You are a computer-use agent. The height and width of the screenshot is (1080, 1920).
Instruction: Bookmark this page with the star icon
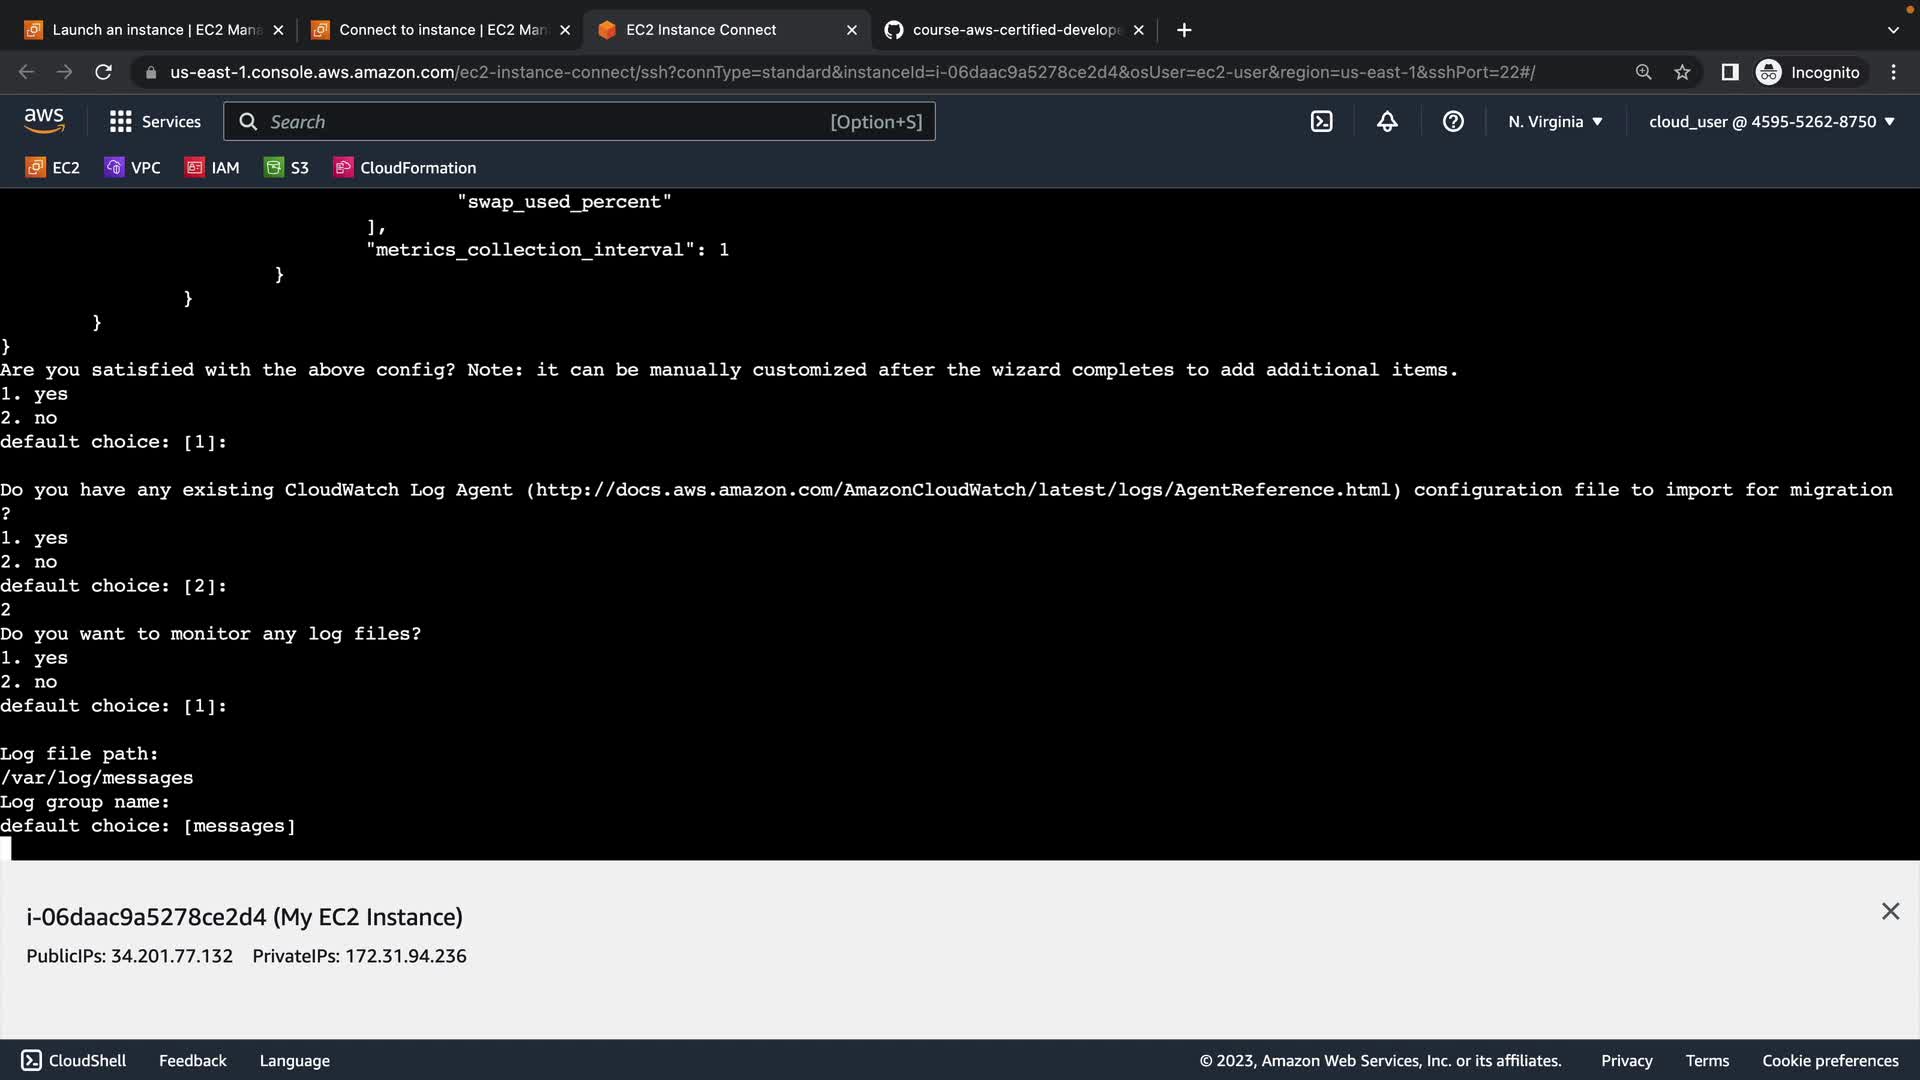pos(1682,72)
